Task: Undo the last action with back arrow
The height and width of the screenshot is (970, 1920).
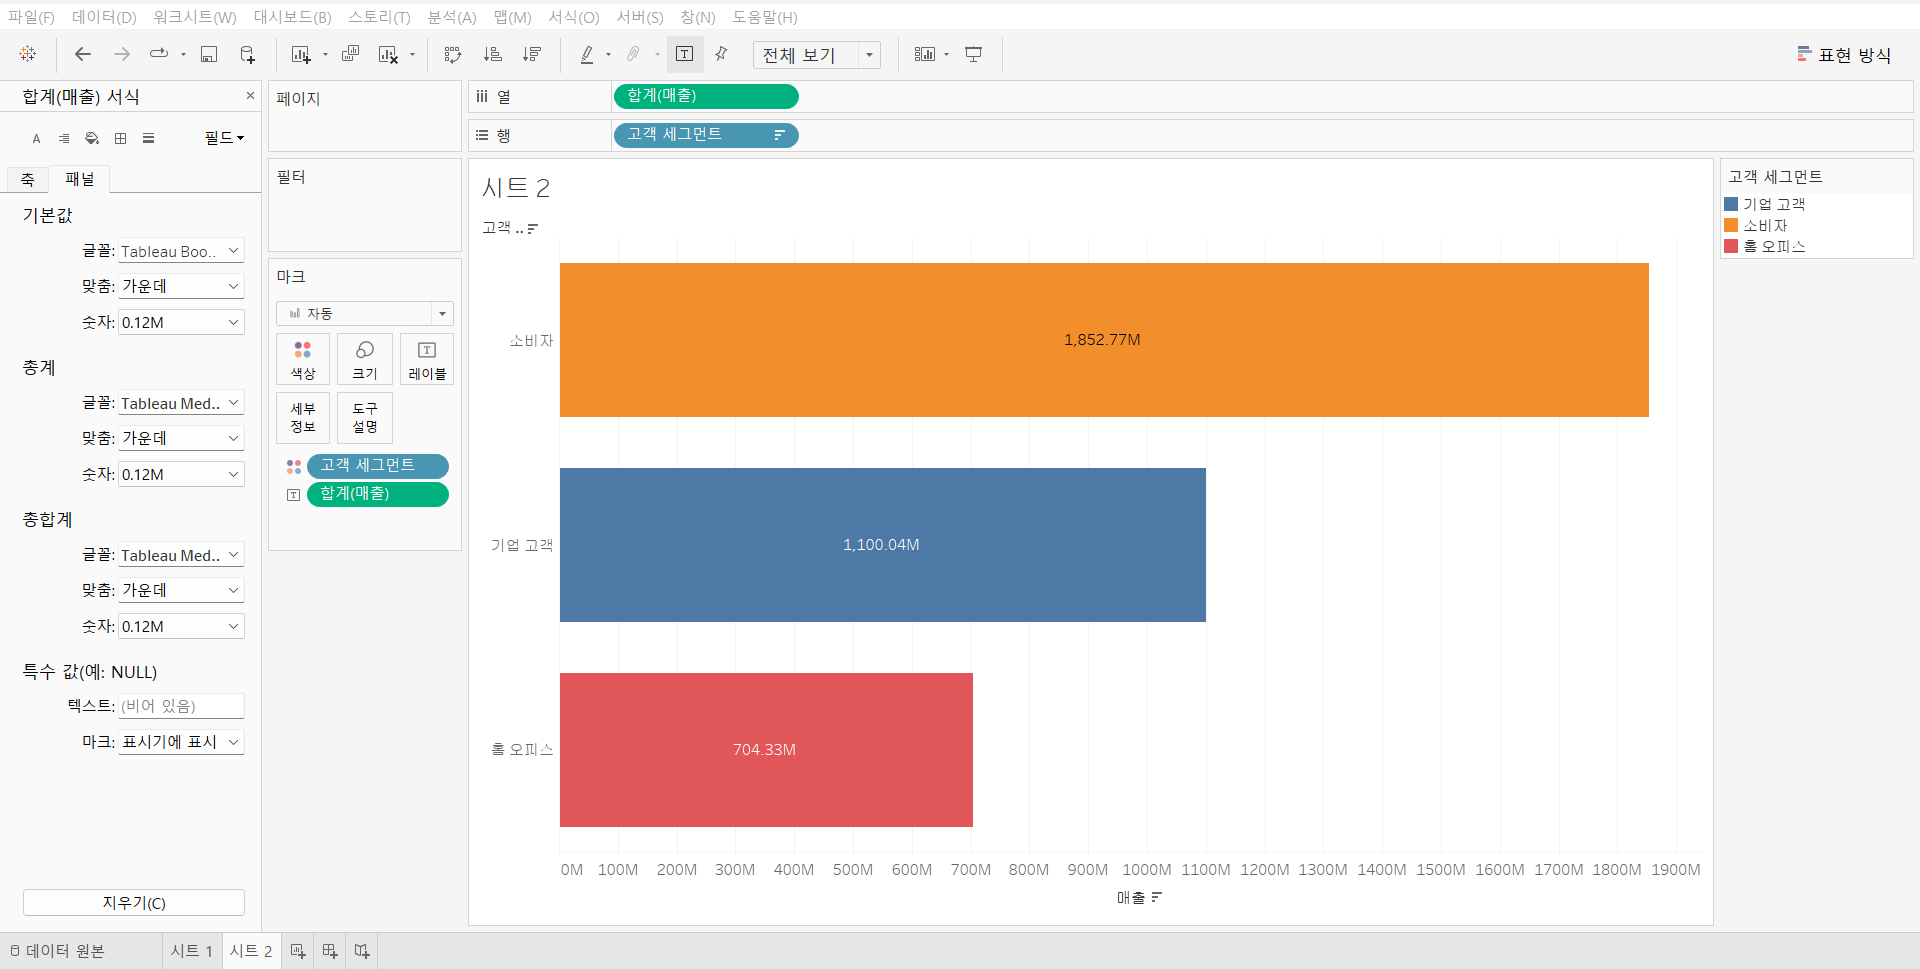Action: coord(83,54)
